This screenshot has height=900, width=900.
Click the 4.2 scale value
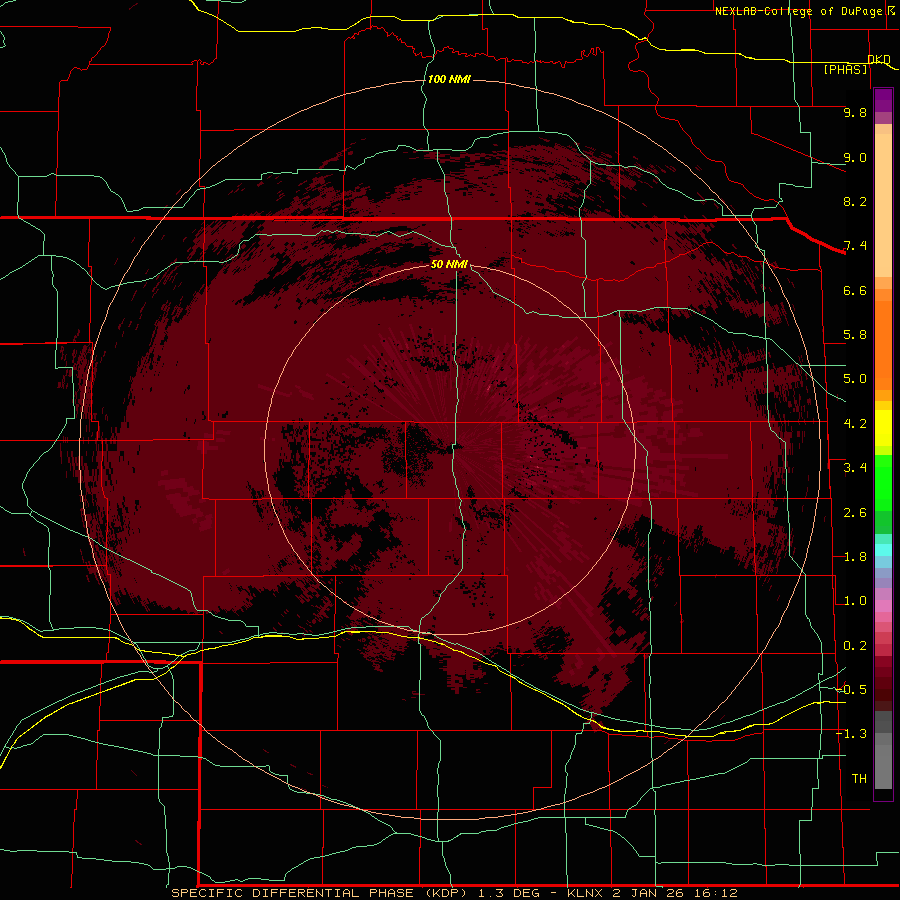click(855, 424)
